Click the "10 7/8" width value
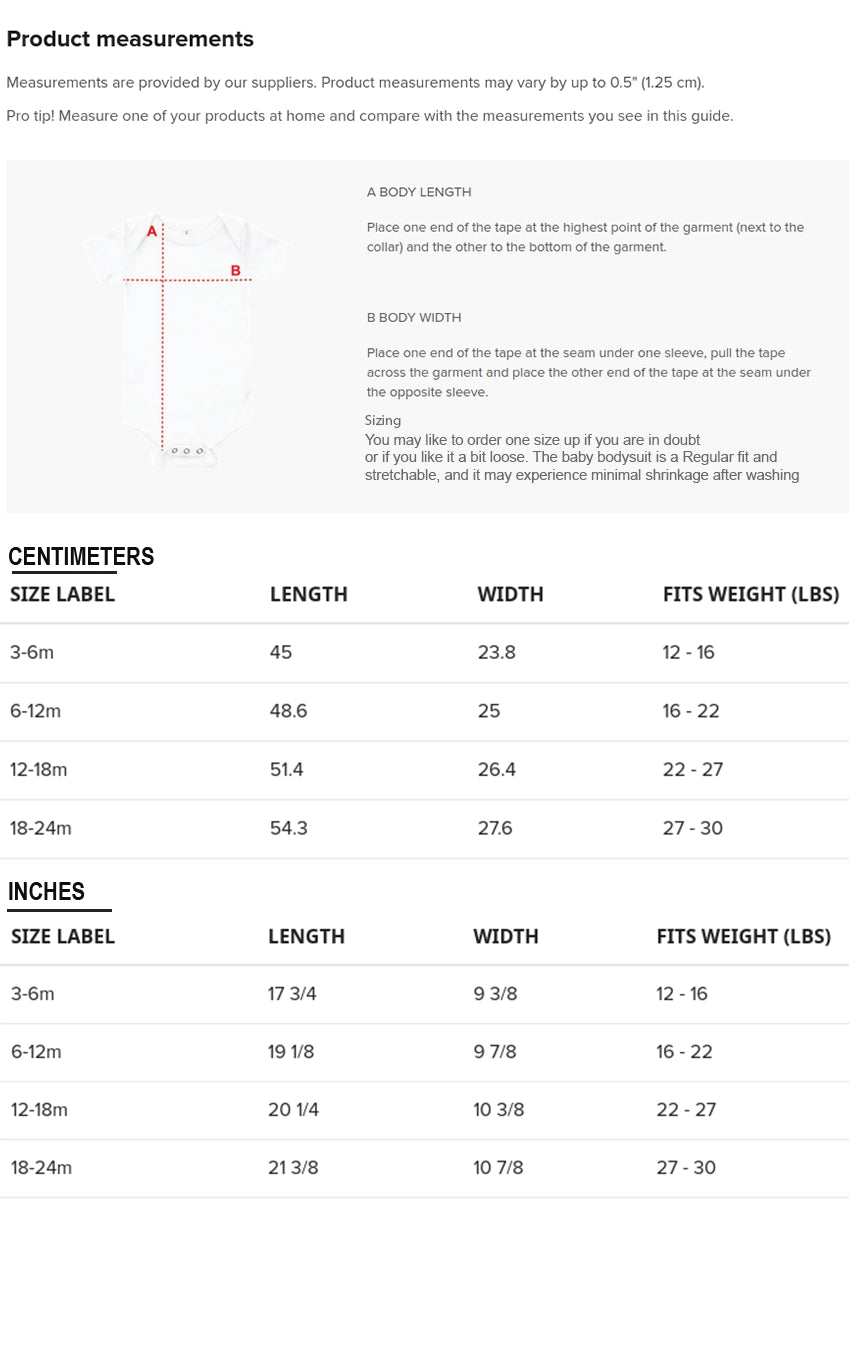The image size is (850, 1350). click(x=498, y=1168)
